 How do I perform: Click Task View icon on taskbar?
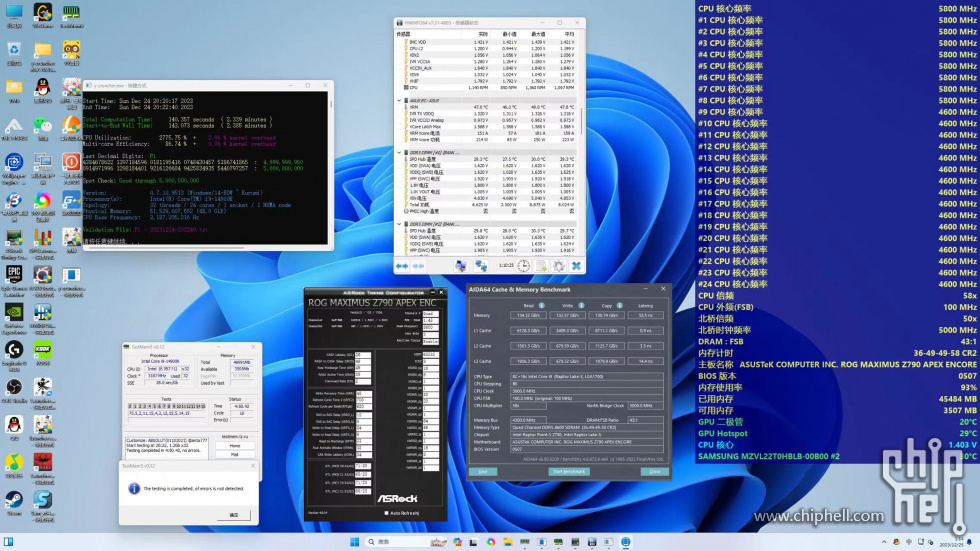474,542
